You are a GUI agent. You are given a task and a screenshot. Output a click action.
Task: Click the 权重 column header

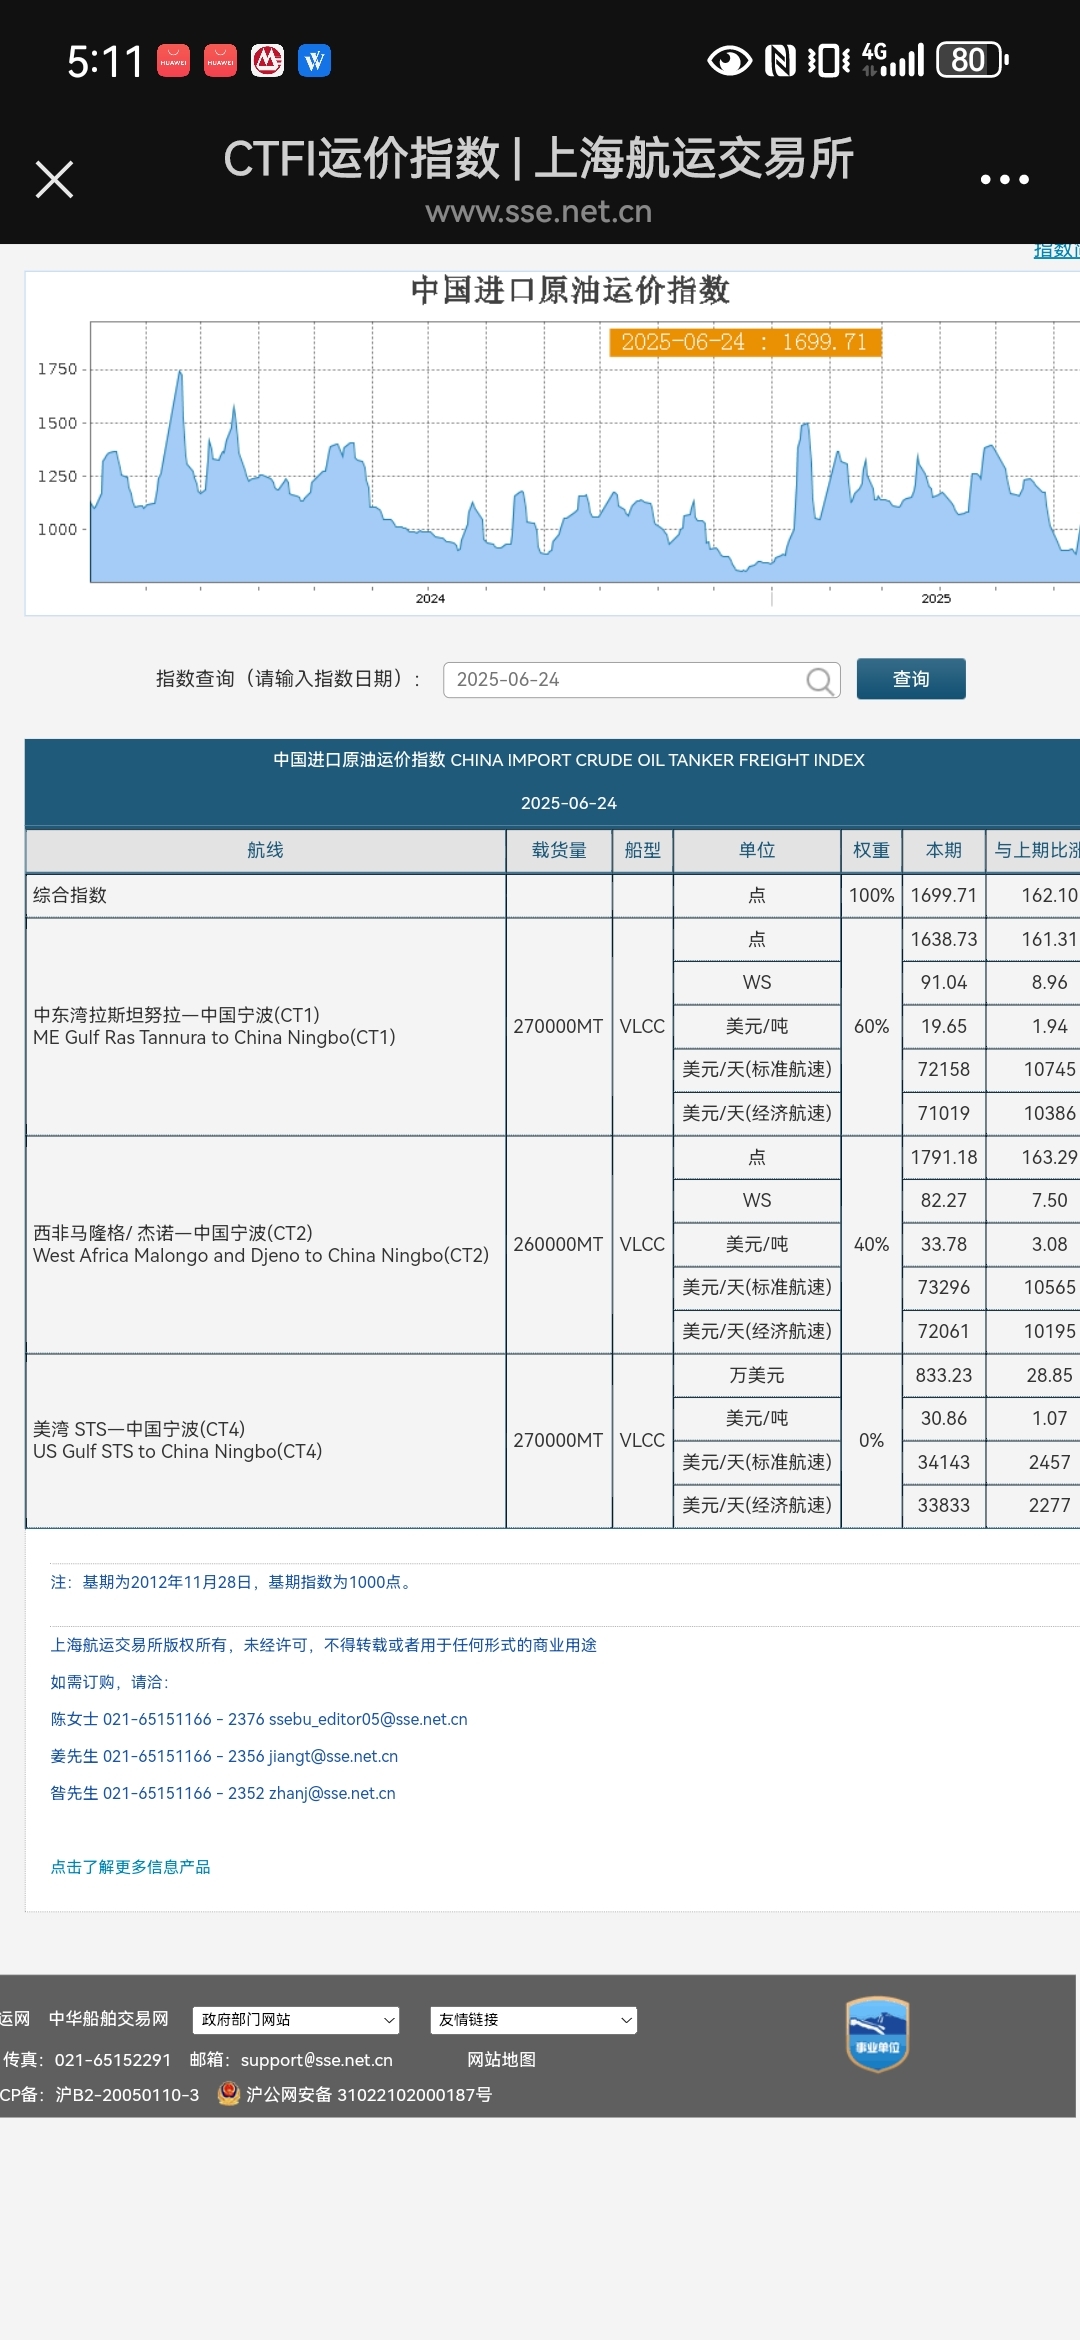click(871, 851)
